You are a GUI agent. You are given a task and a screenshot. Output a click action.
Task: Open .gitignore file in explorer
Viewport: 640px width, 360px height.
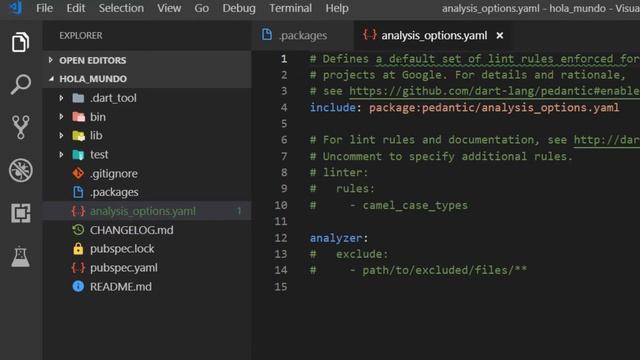tap(113, 173)
